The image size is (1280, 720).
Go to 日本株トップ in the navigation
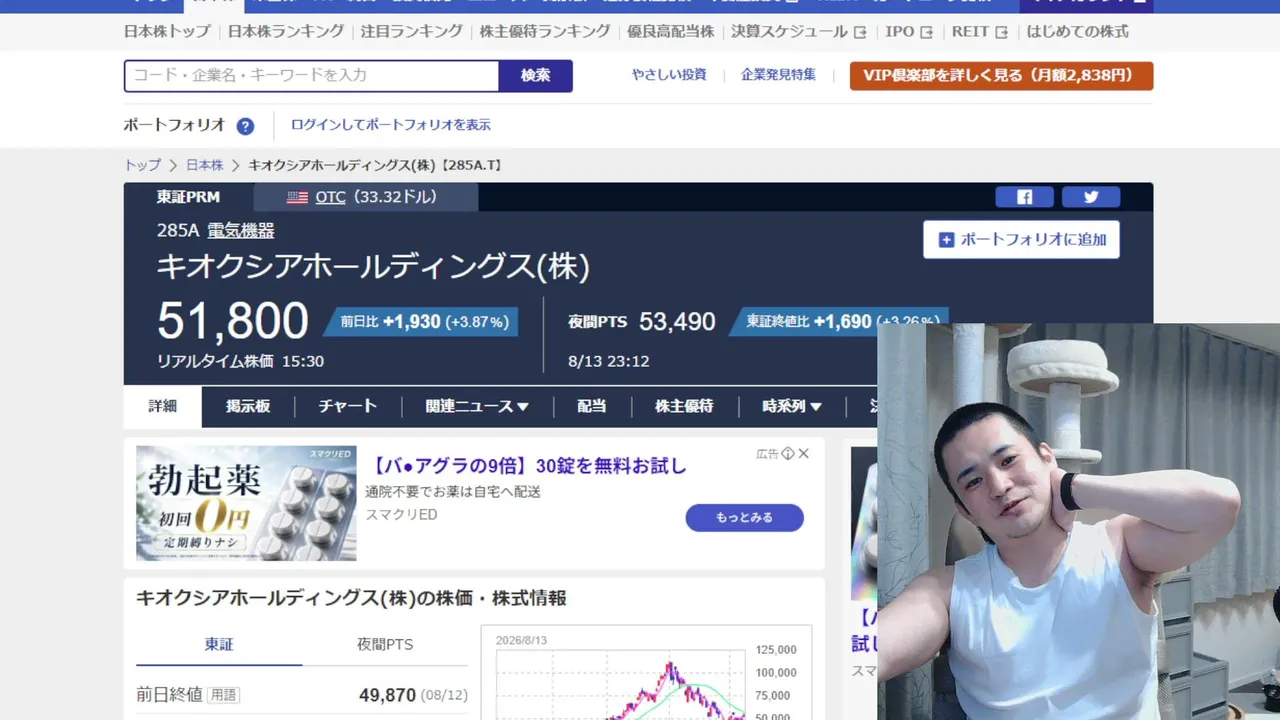167,32
